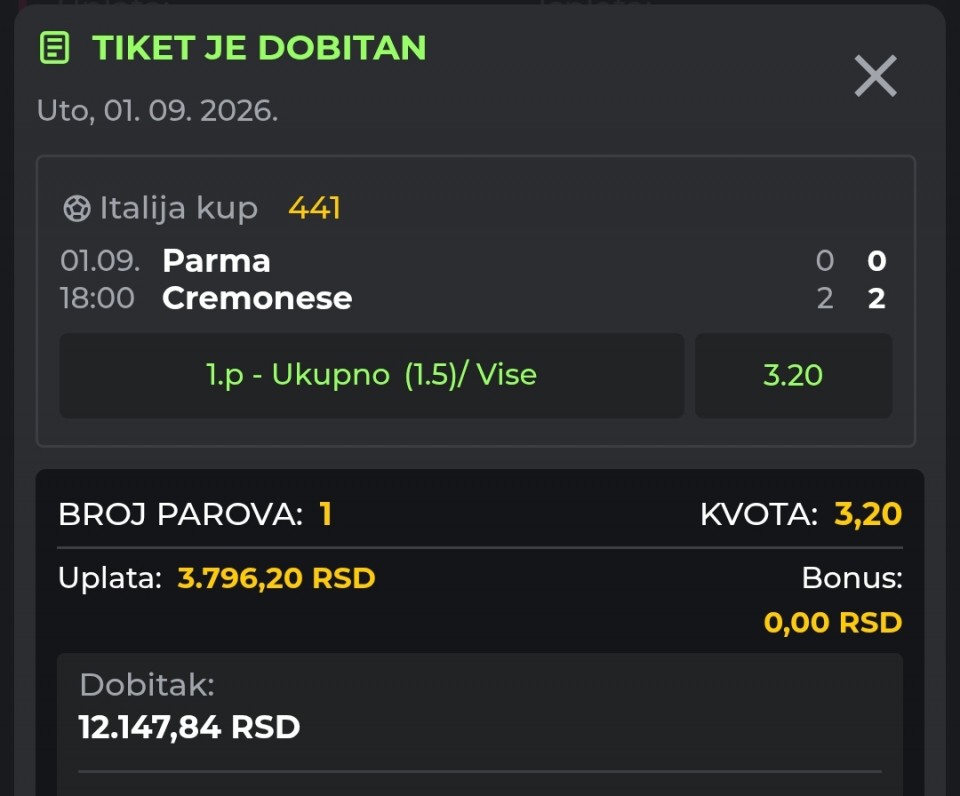The image size is (960, 796).
Task: Click the KVOTA 3,20 total
Action: pos(868,514)
